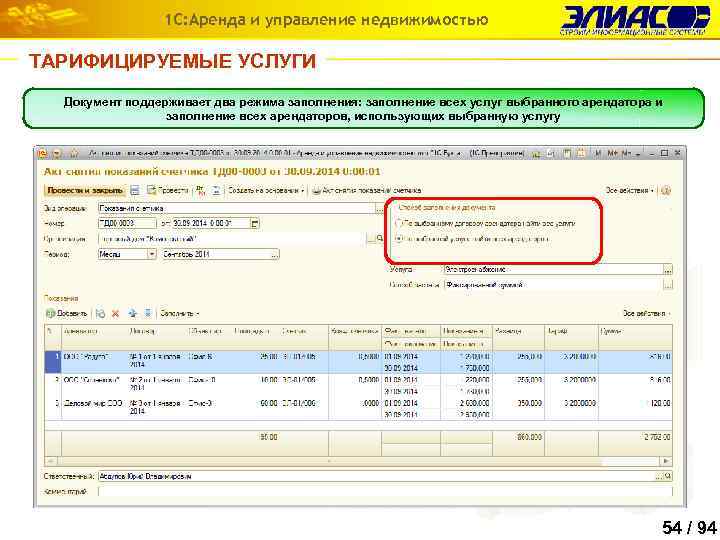Screen dimensions: 720x540
Task: Click the 1C application menu icon in title bar
Action: 43,153
